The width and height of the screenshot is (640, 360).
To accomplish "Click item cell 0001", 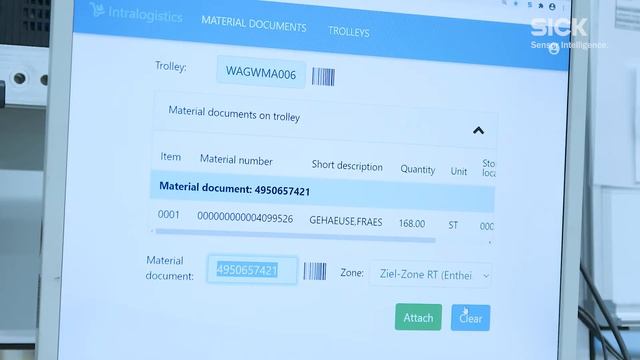I will tap(169, 215).
